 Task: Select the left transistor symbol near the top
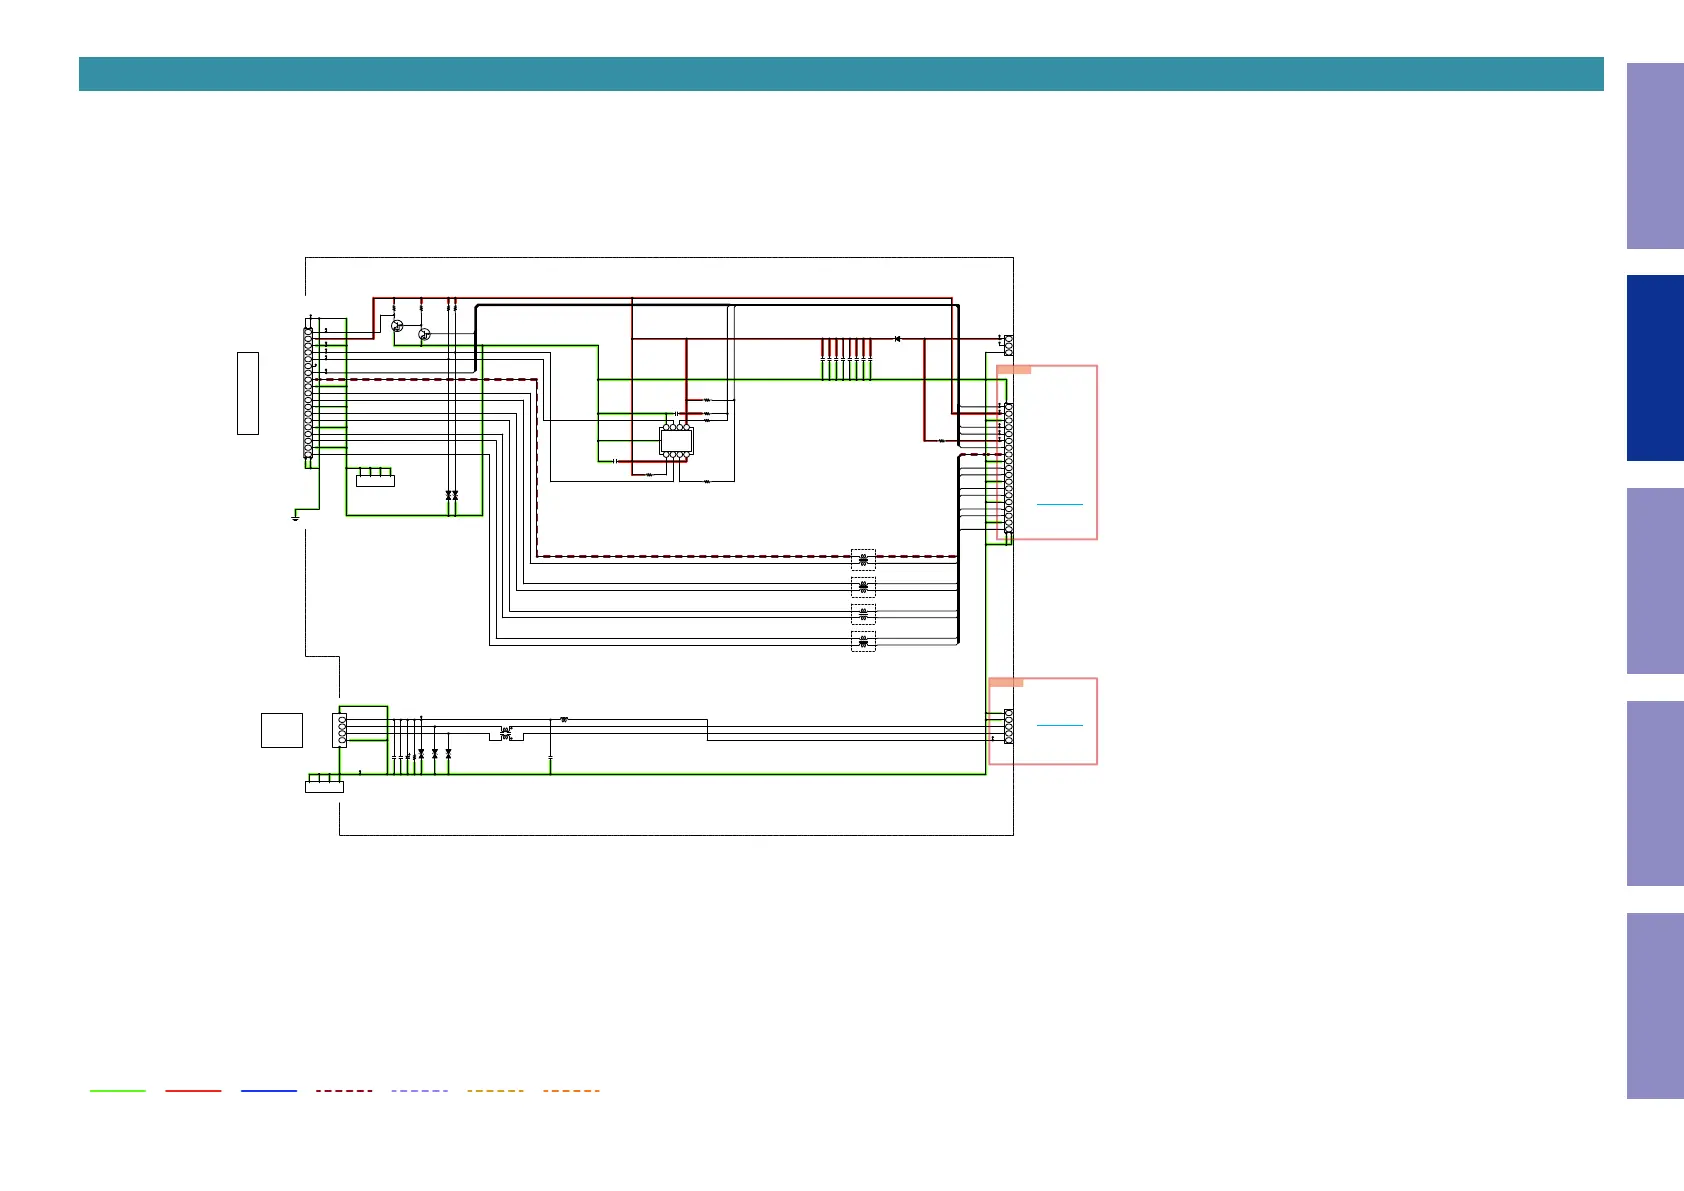397,326
